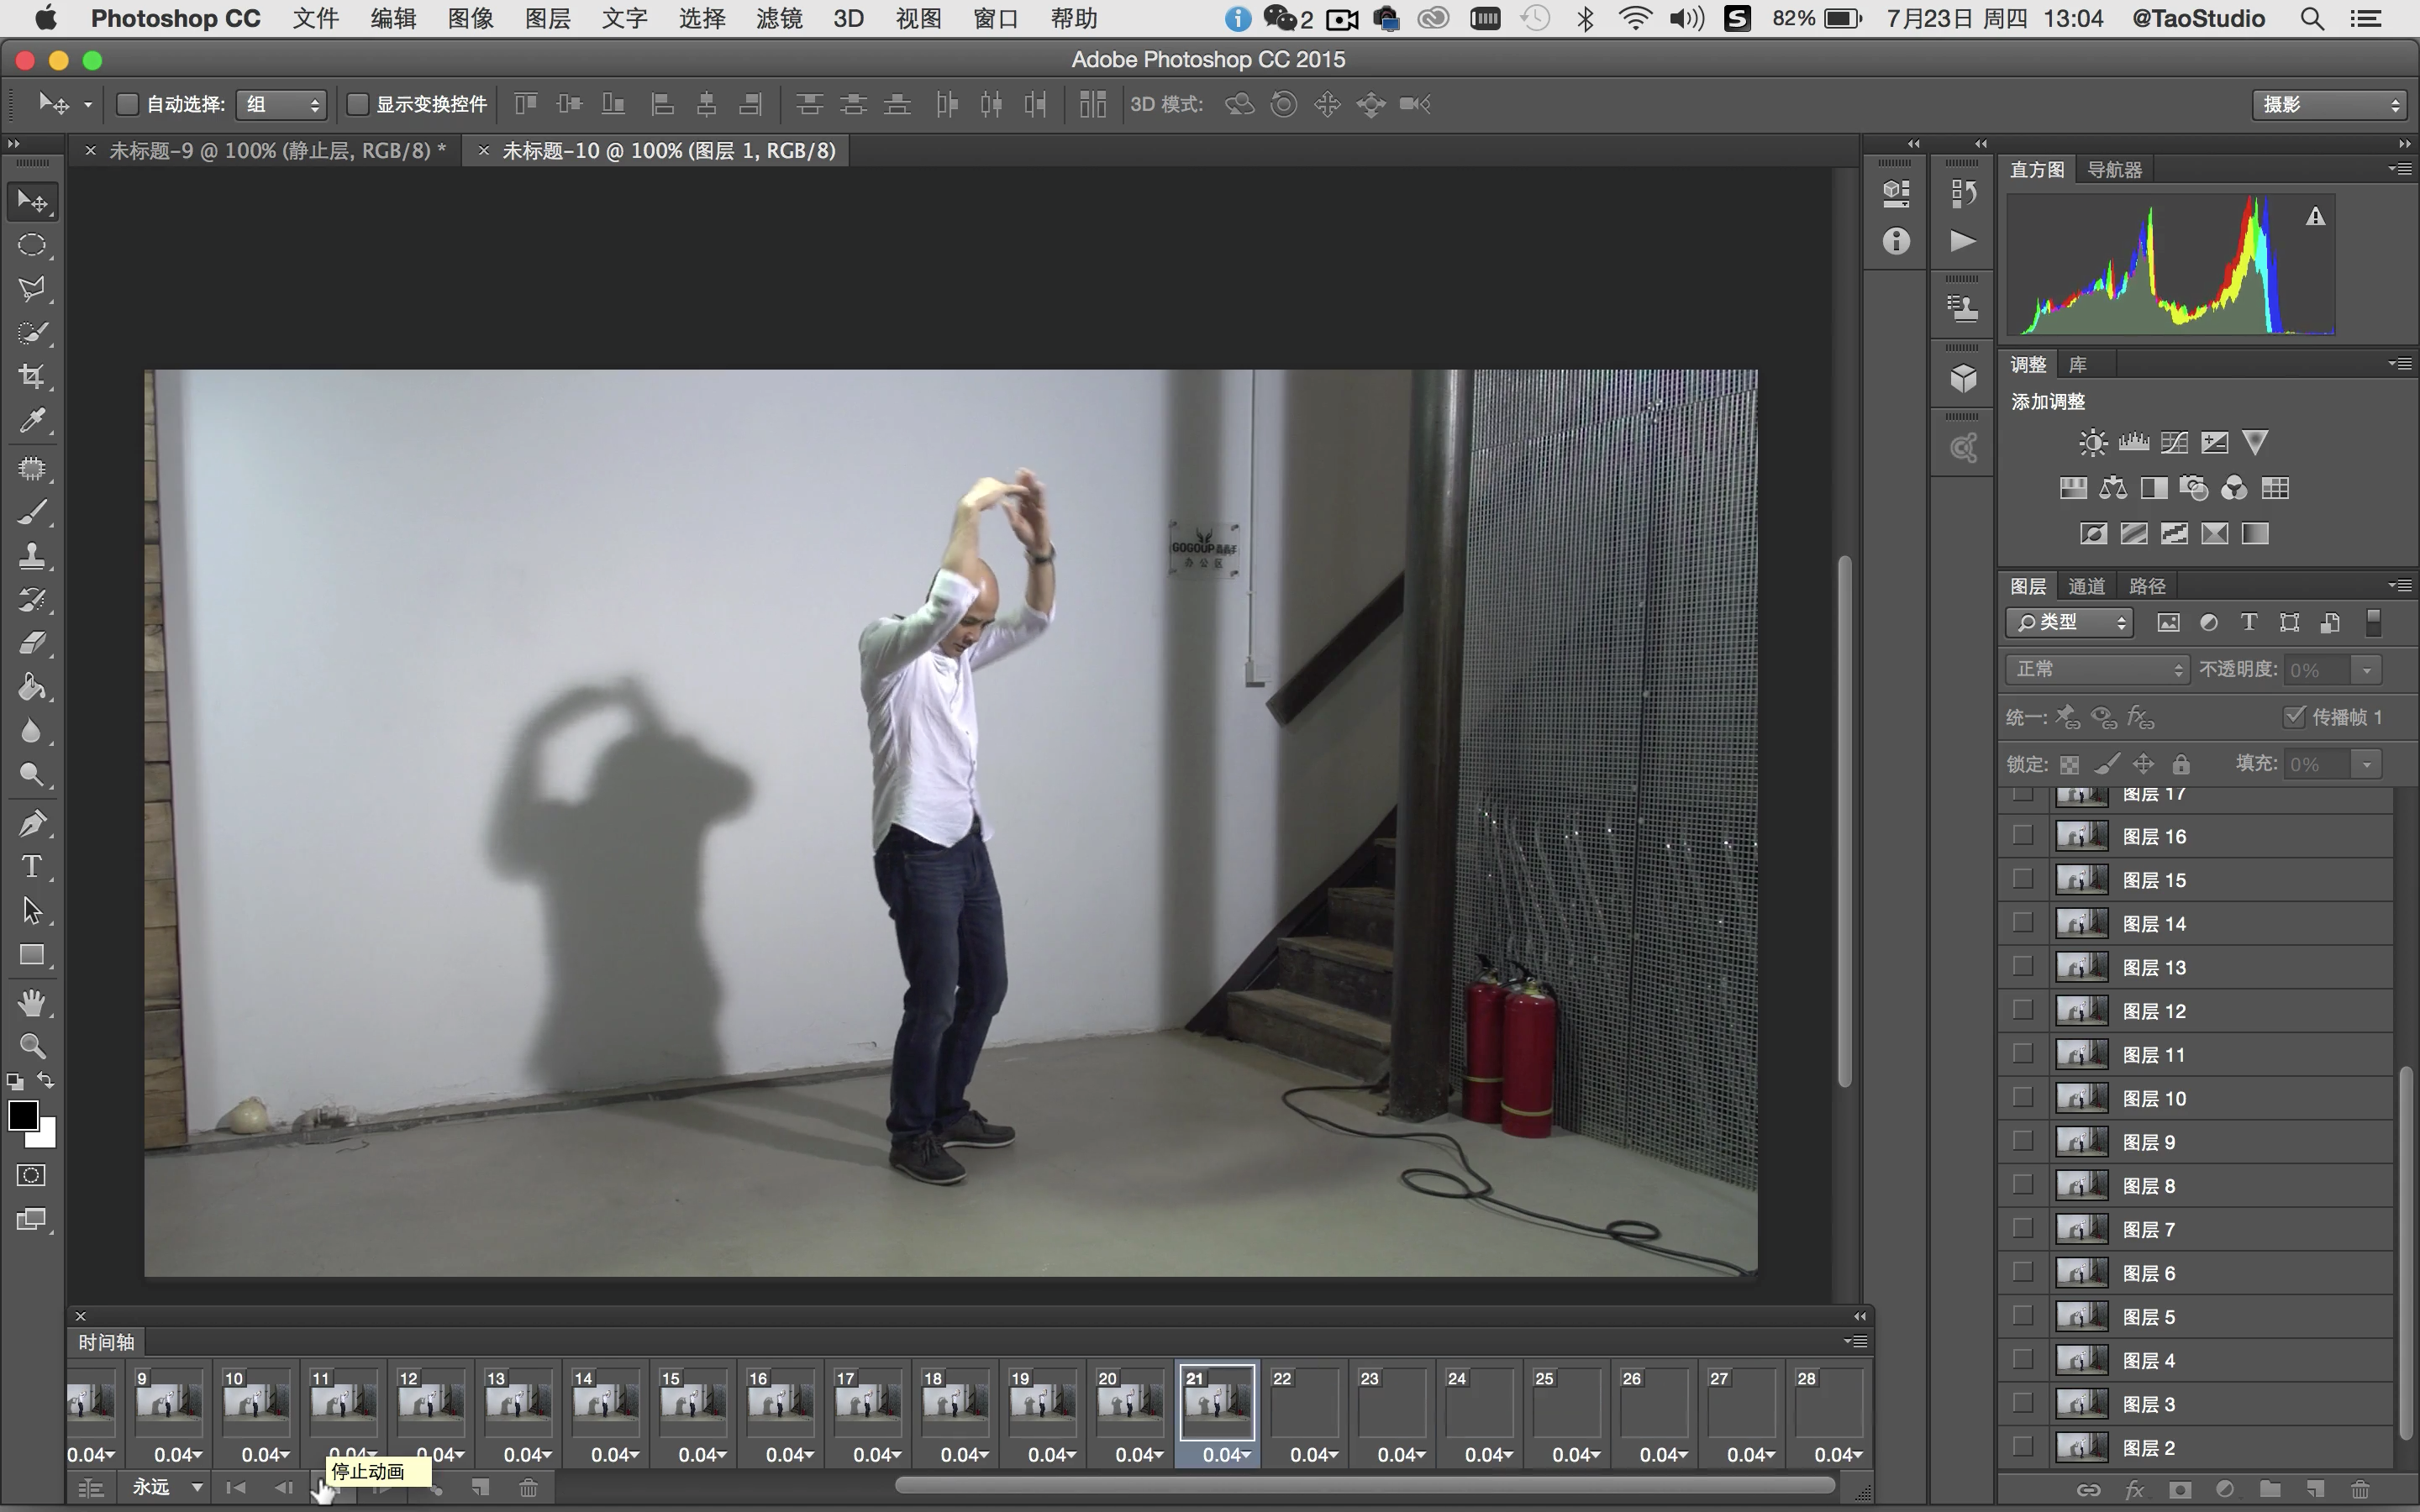Select the Hand tool
The height and width of the screenshot is (1512, 2420).
(x=32, y=1002)
